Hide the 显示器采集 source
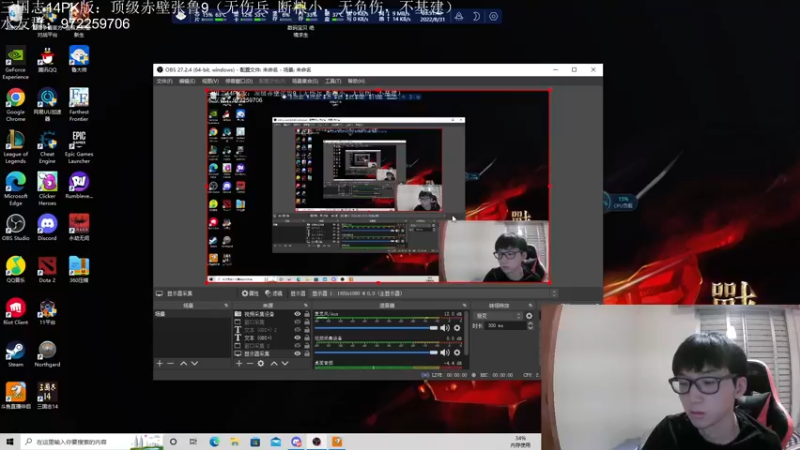Viewport: 800px width, 450px height. tap(297, 353)
